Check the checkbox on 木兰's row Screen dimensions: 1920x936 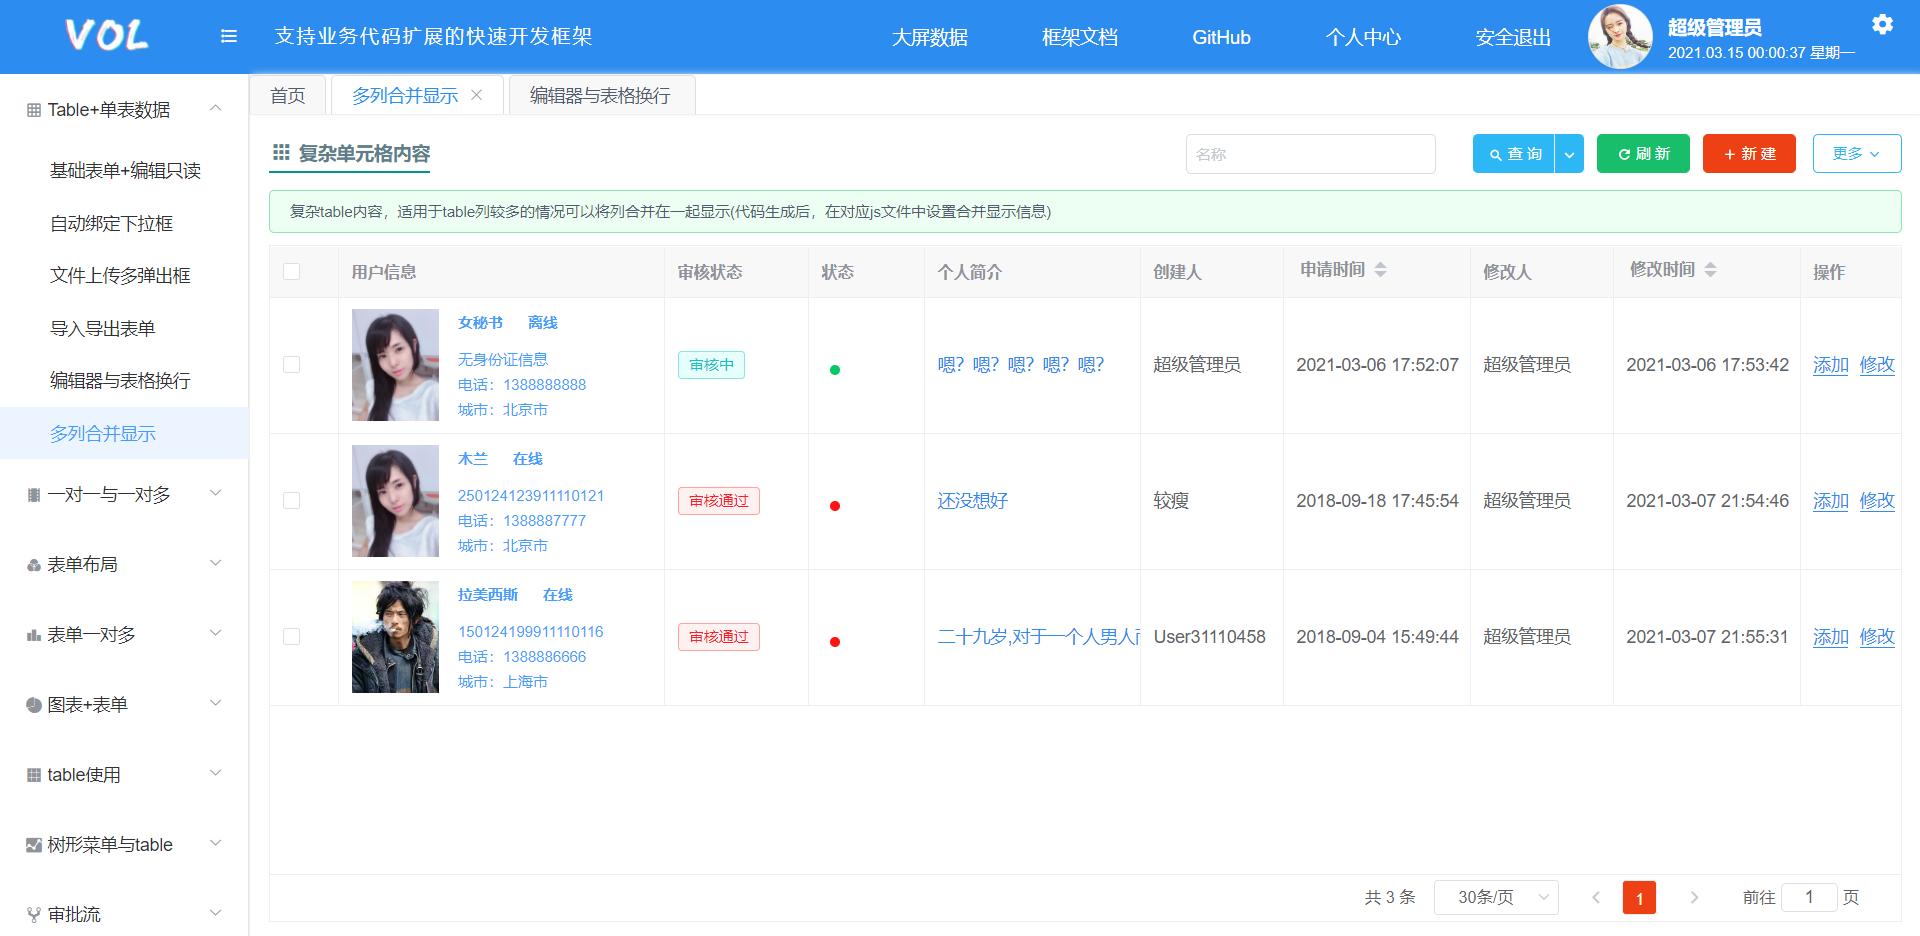click(x=292, y=501)
